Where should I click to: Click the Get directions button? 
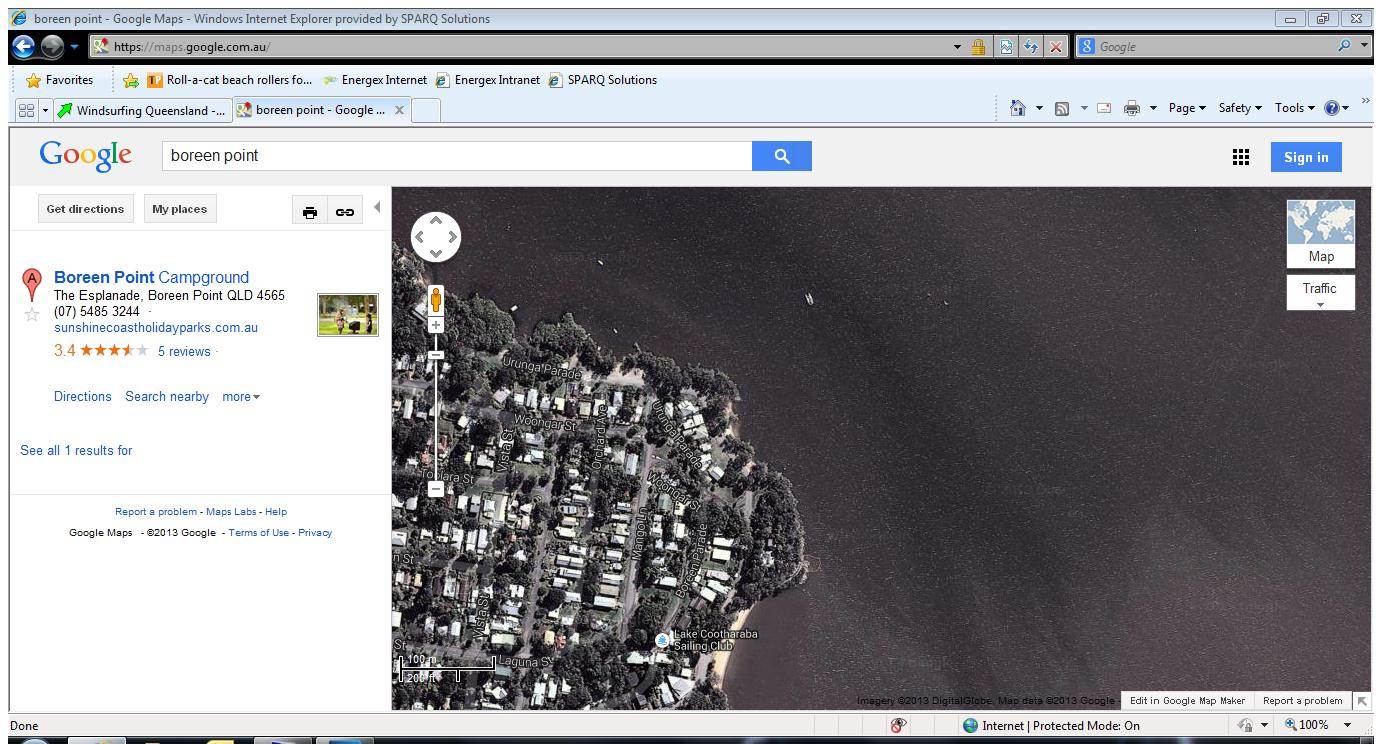(85, 209)
